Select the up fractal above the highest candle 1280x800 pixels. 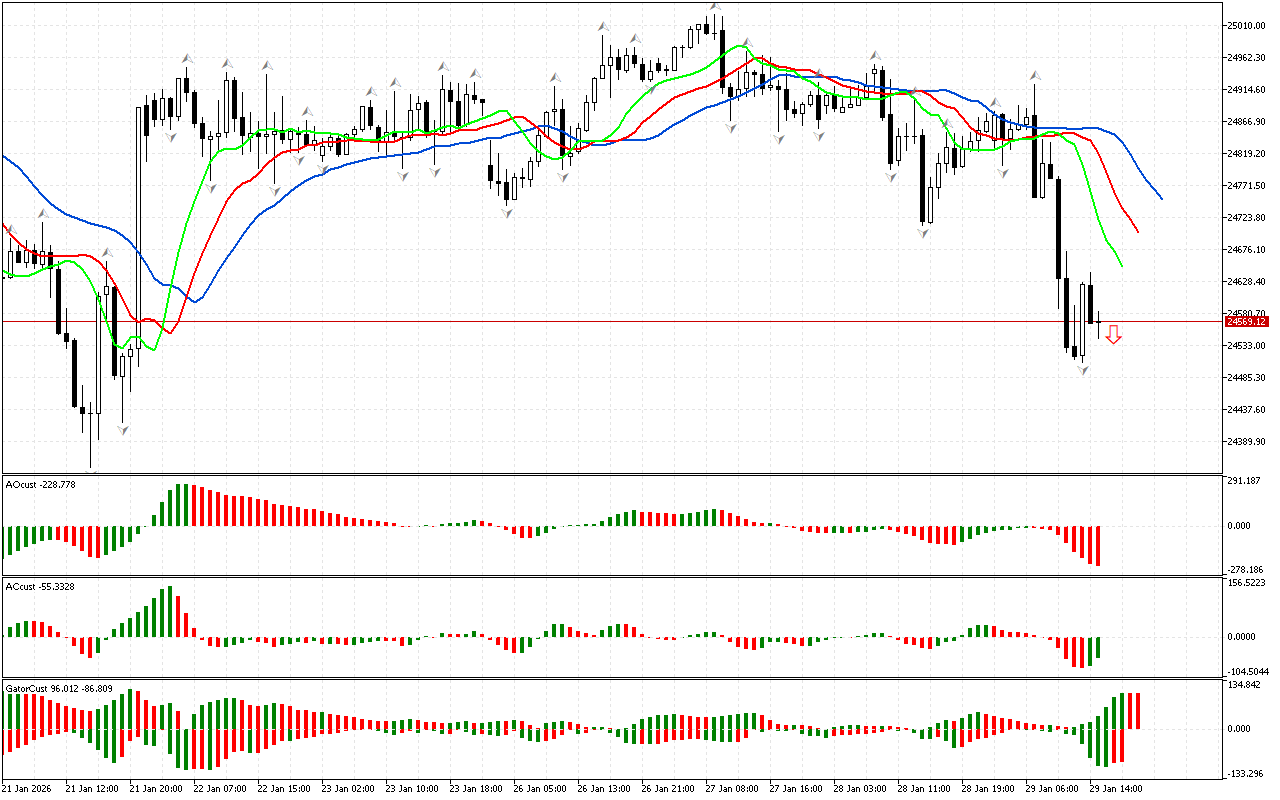click(x=715, y=7)
